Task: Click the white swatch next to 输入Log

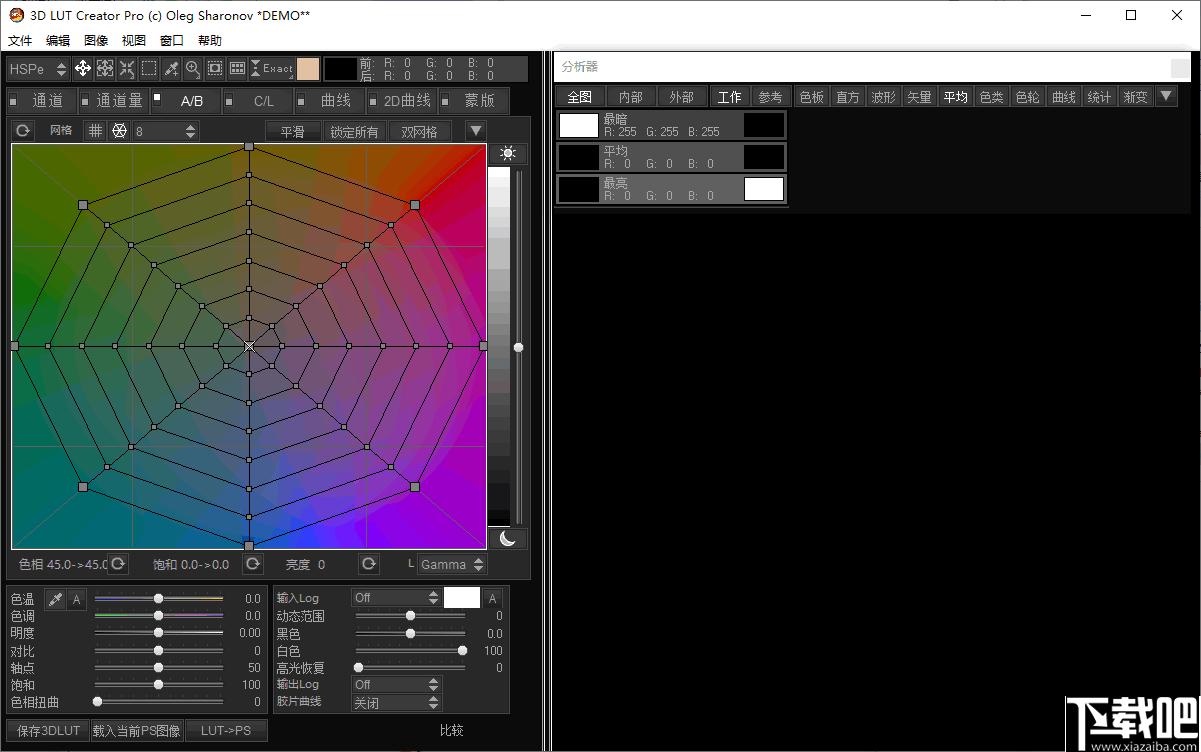Action: coord(462,598)
